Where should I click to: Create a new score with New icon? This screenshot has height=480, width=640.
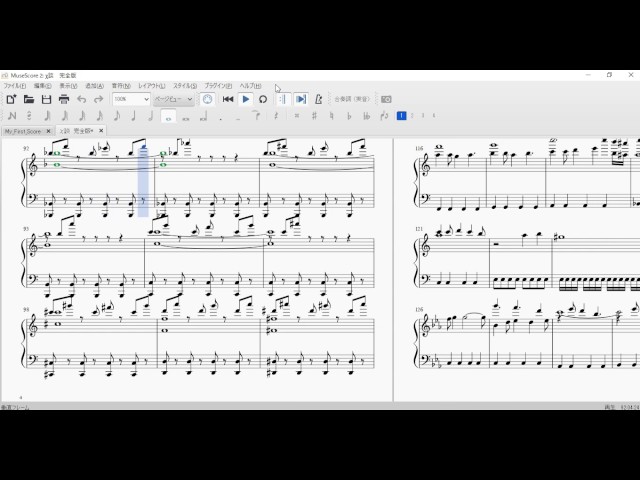(11, 99)
